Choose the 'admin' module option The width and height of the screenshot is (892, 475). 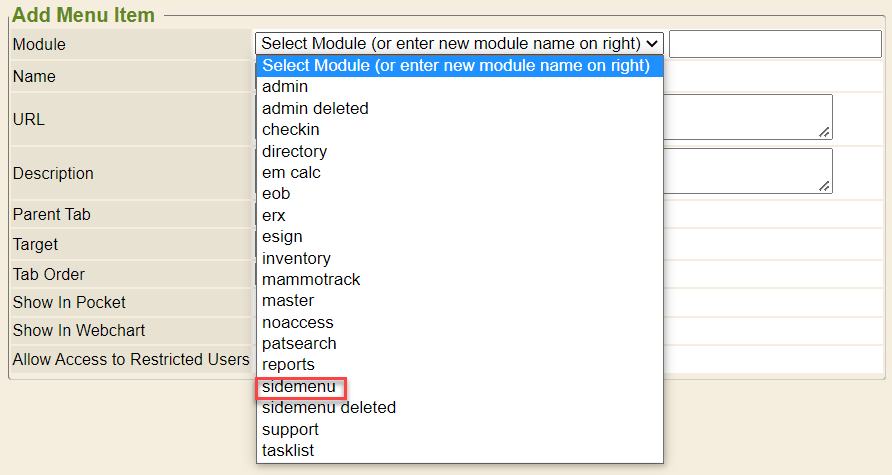(285, 87)
